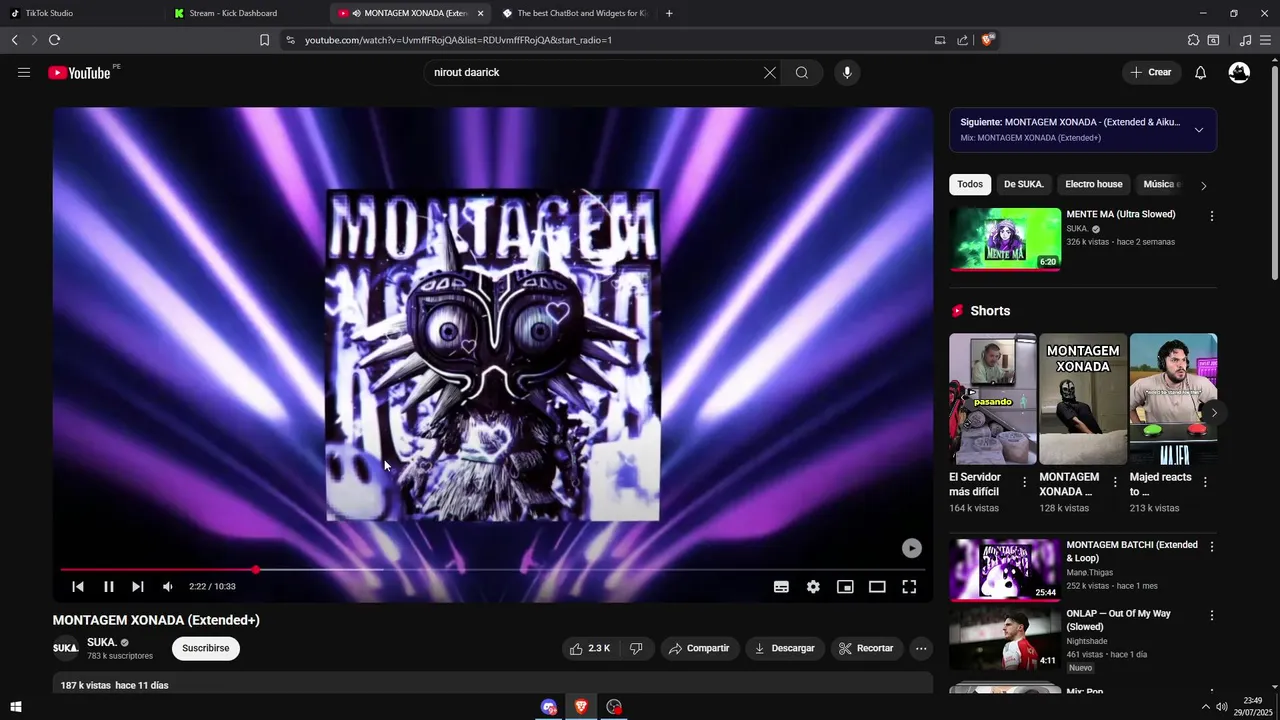
Task: Open MENTE MA (Ultra Slowed) thumbnail
Action: [x=1005, y=239]
